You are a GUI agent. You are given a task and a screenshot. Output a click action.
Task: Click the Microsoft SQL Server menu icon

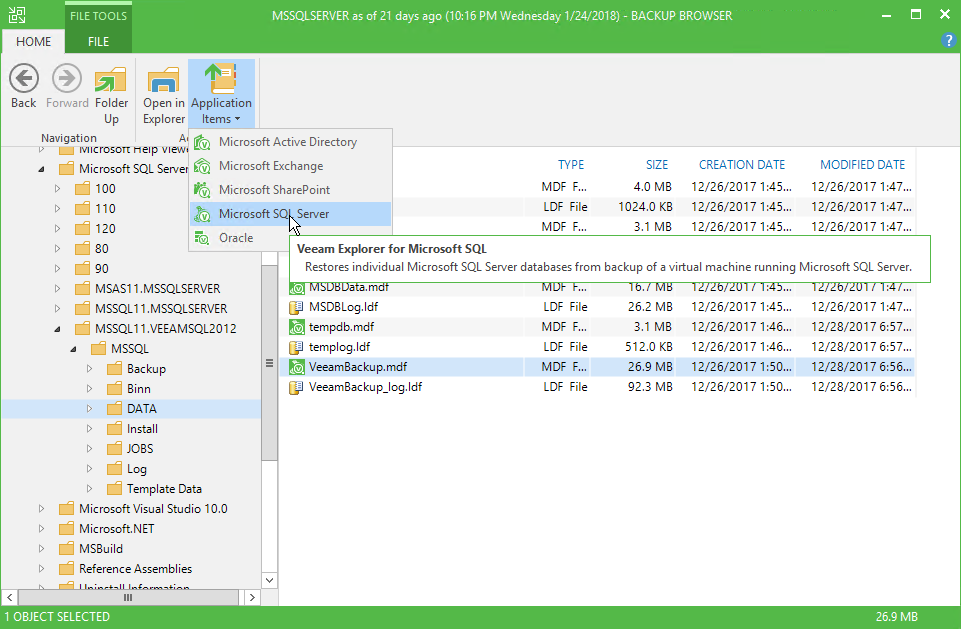tap(202, 214)
